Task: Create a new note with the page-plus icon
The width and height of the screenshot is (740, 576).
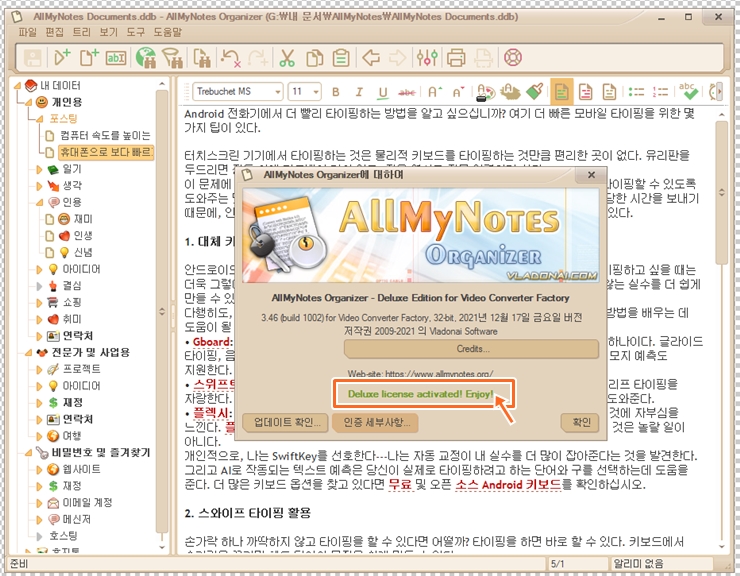Action: [89, 58]
